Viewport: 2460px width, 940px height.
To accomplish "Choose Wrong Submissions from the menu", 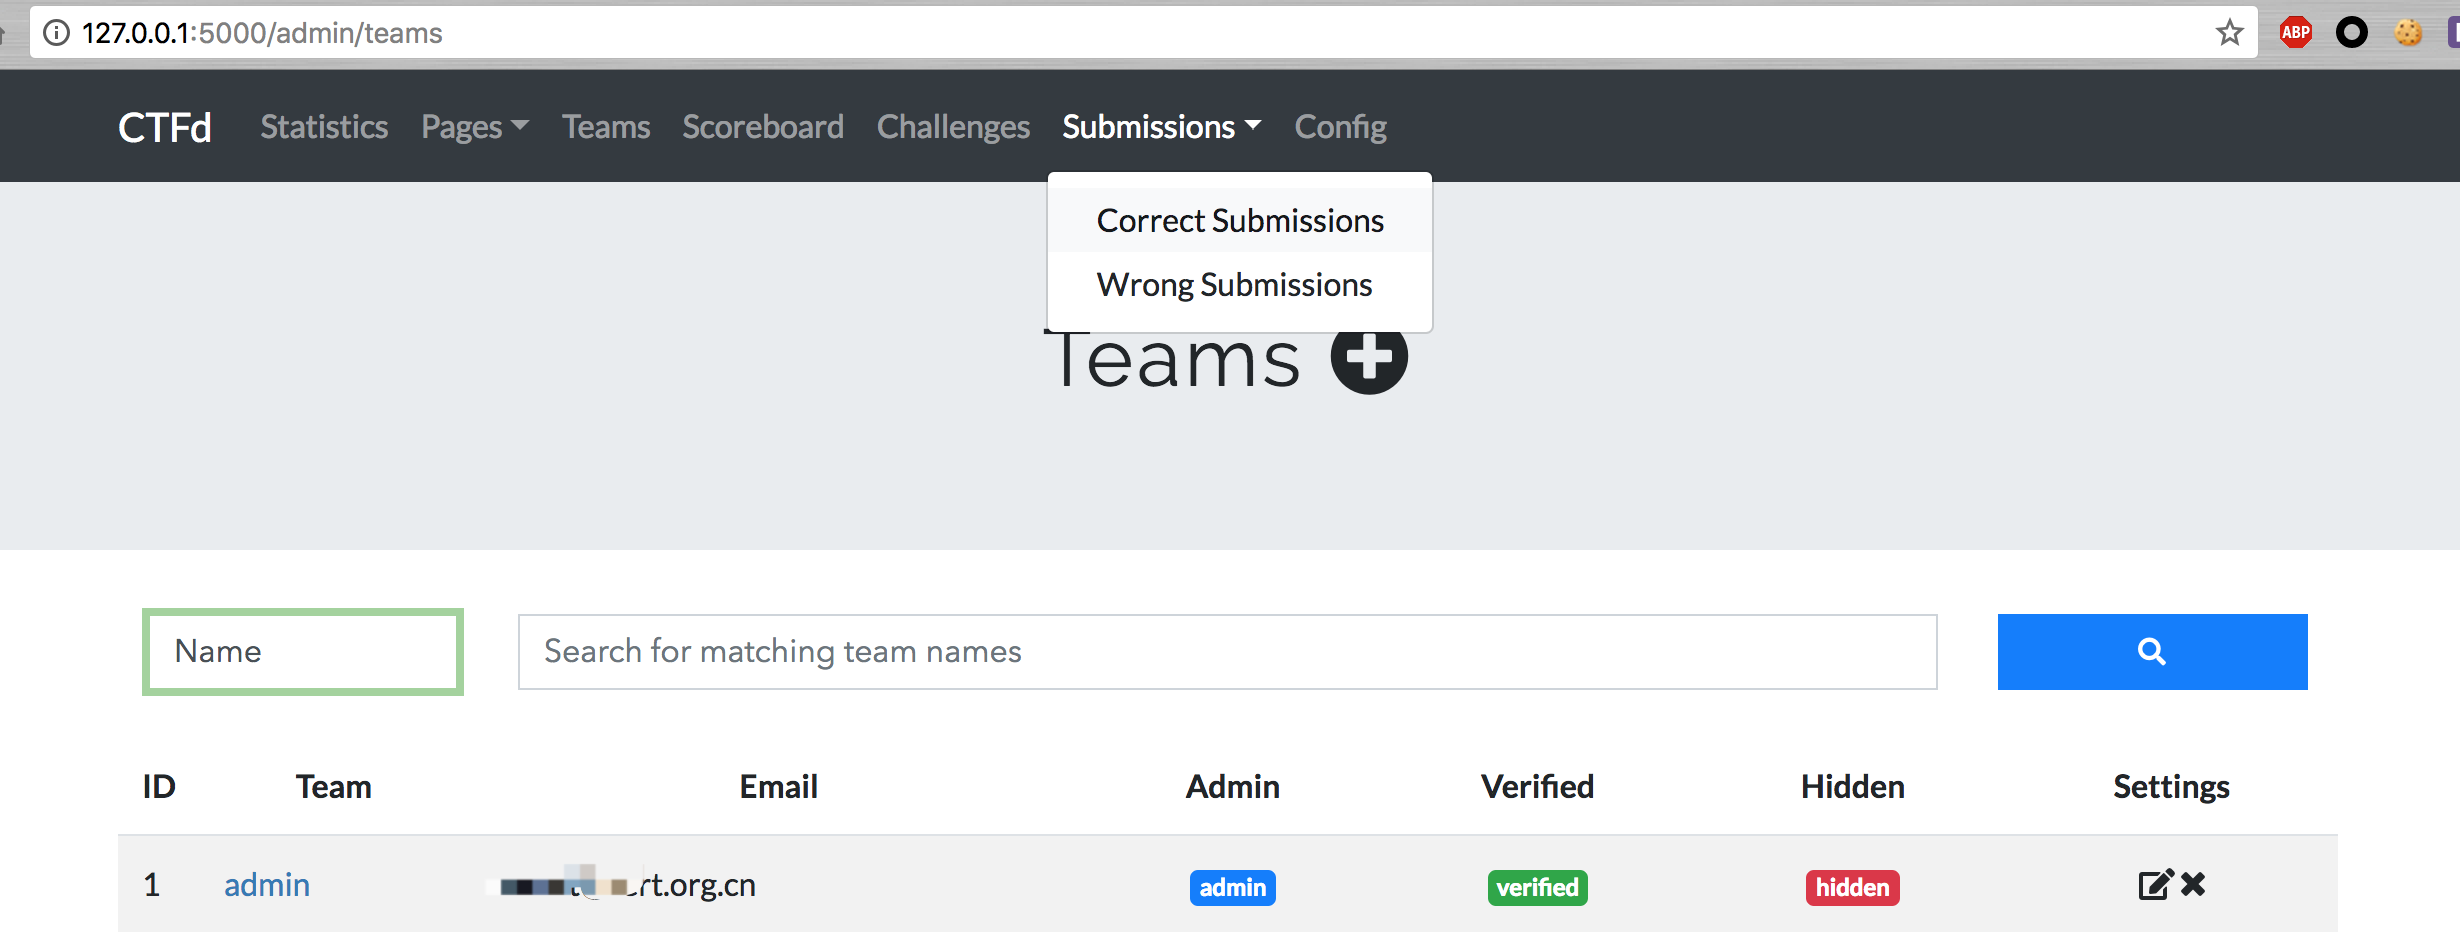I will pyautogui.click(x=1234, y=285).
